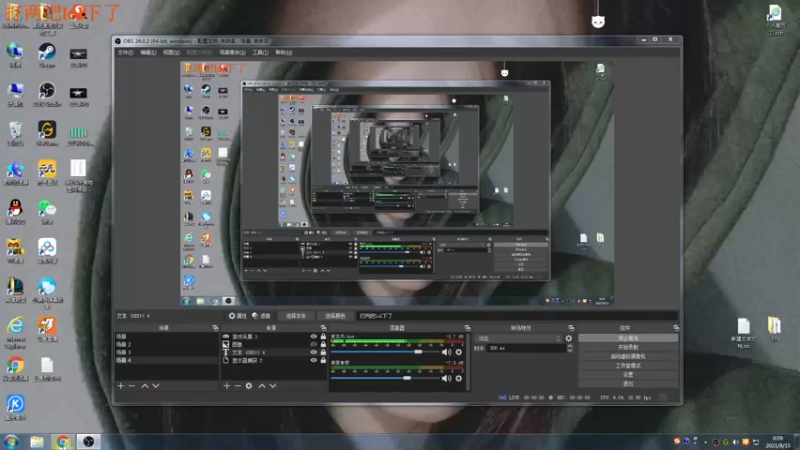The width and height of the screenshot is (800, 450).
Task: Select the QQ penguin desktop icon
Action: (x=15, y=212)
